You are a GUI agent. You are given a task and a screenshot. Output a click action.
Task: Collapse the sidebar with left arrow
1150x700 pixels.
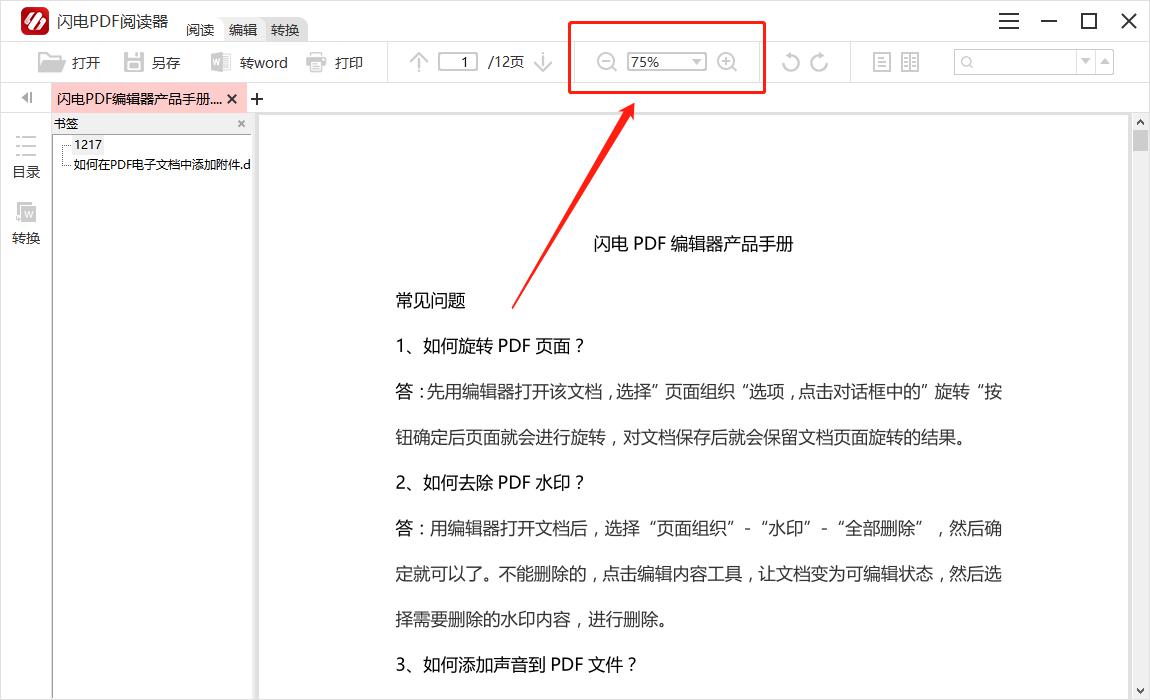click(x=27, y=98)
